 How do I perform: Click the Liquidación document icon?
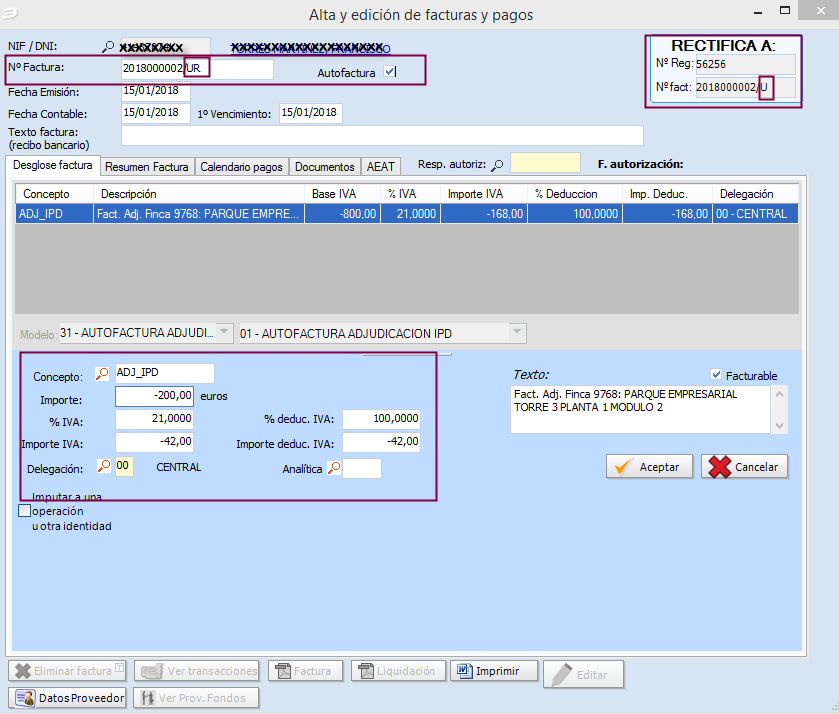click(366, 671)
